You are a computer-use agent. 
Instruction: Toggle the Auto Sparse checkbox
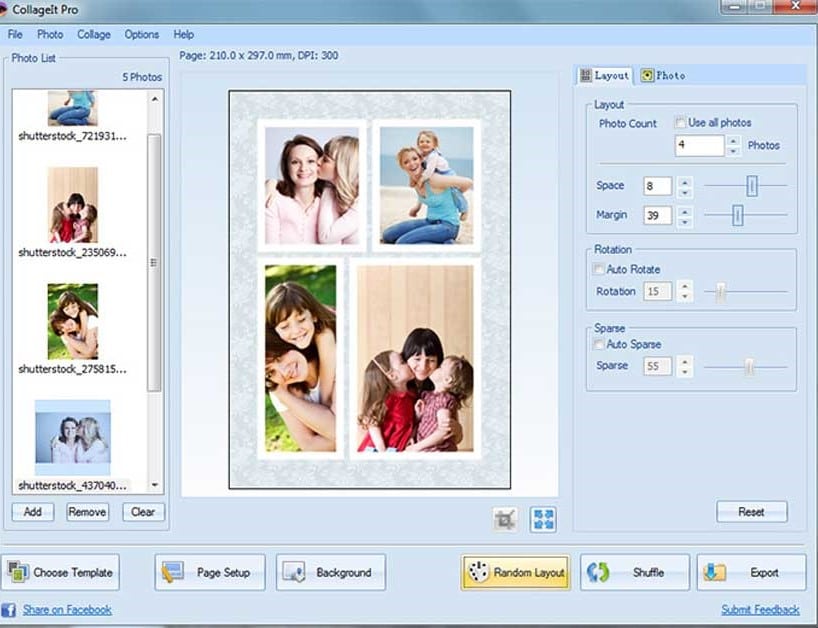(598, 344)
